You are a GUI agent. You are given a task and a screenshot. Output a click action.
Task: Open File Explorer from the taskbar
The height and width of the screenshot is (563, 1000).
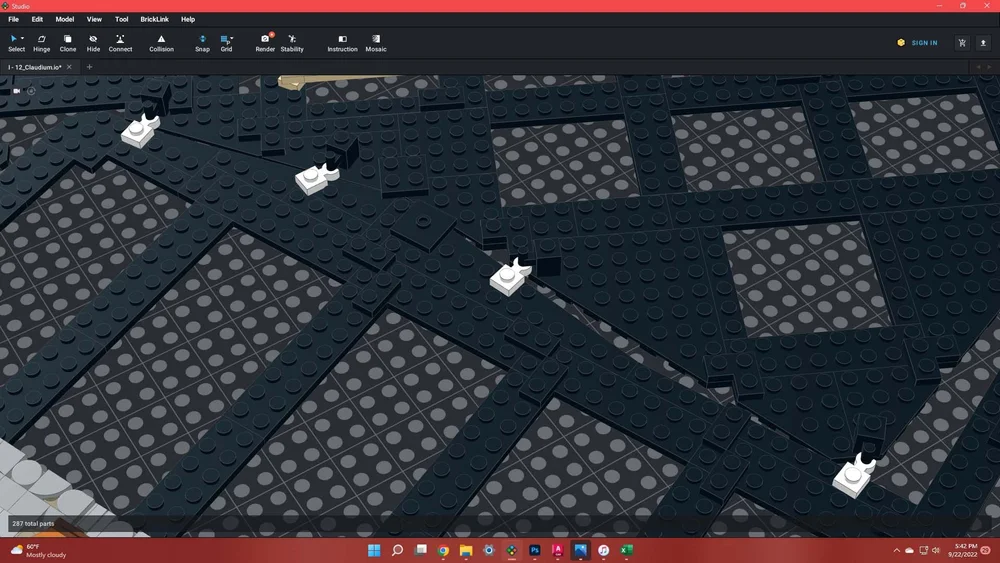coord(466,550)
